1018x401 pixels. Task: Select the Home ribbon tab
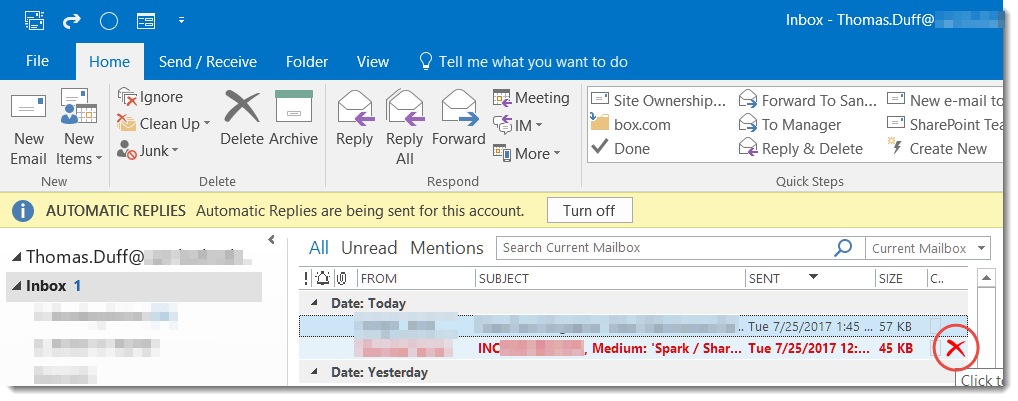[x=110, y=62]
